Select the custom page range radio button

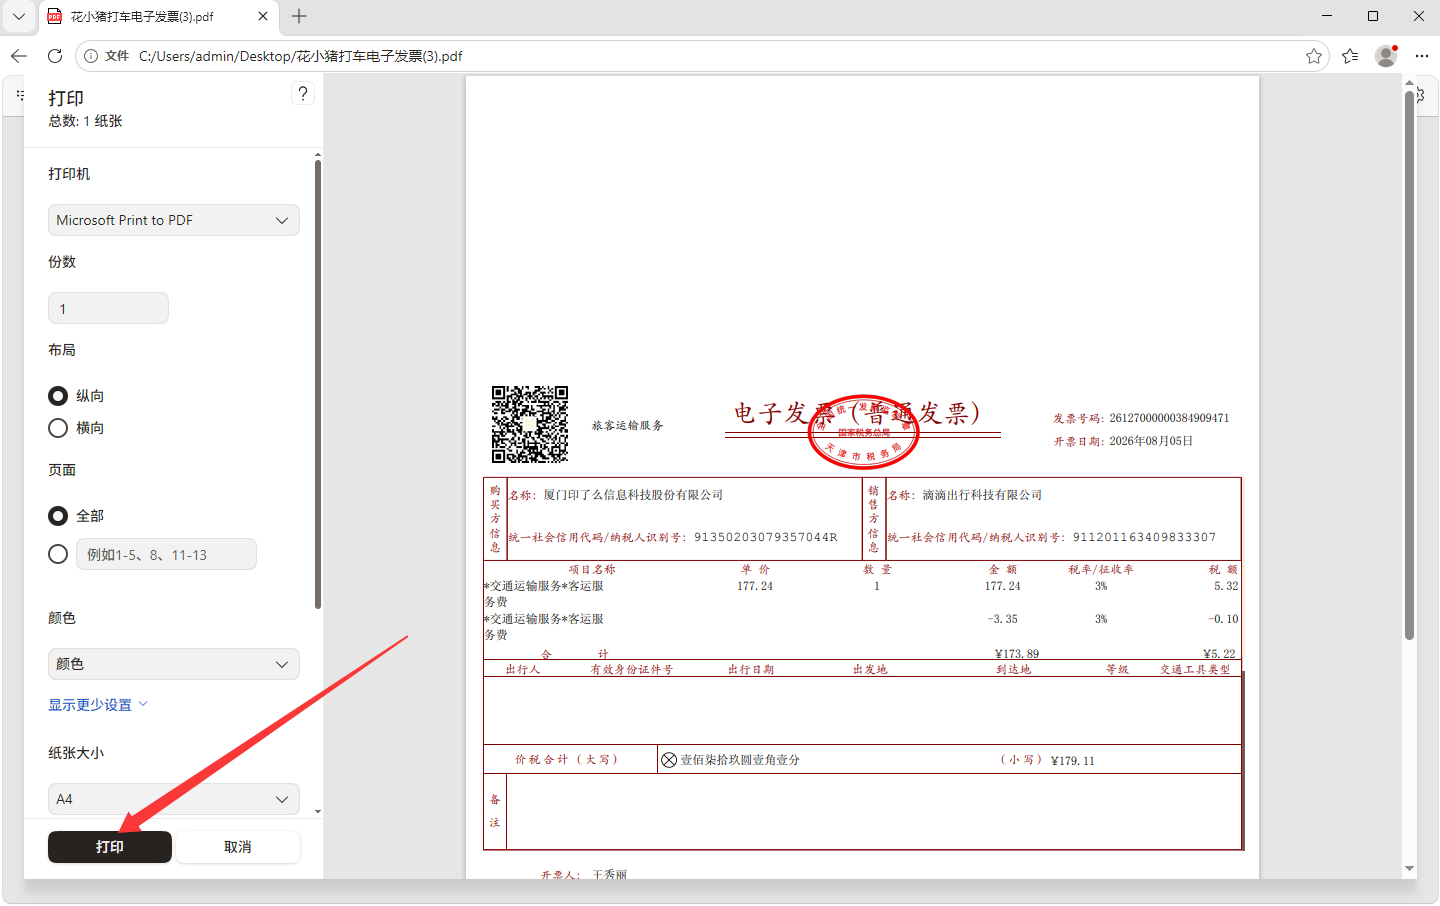[x=58, y=554]
